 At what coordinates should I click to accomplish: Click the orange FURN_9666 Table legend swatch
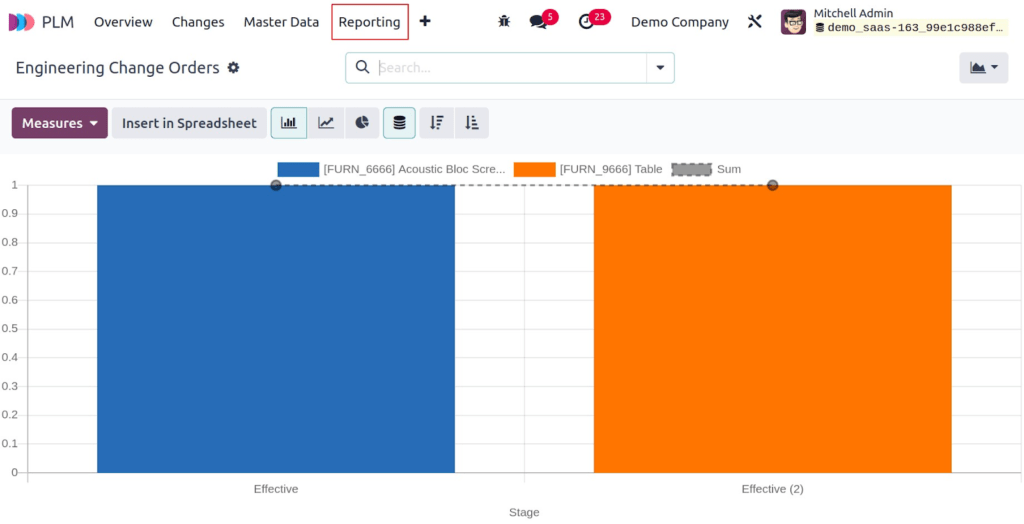[534, 169]
